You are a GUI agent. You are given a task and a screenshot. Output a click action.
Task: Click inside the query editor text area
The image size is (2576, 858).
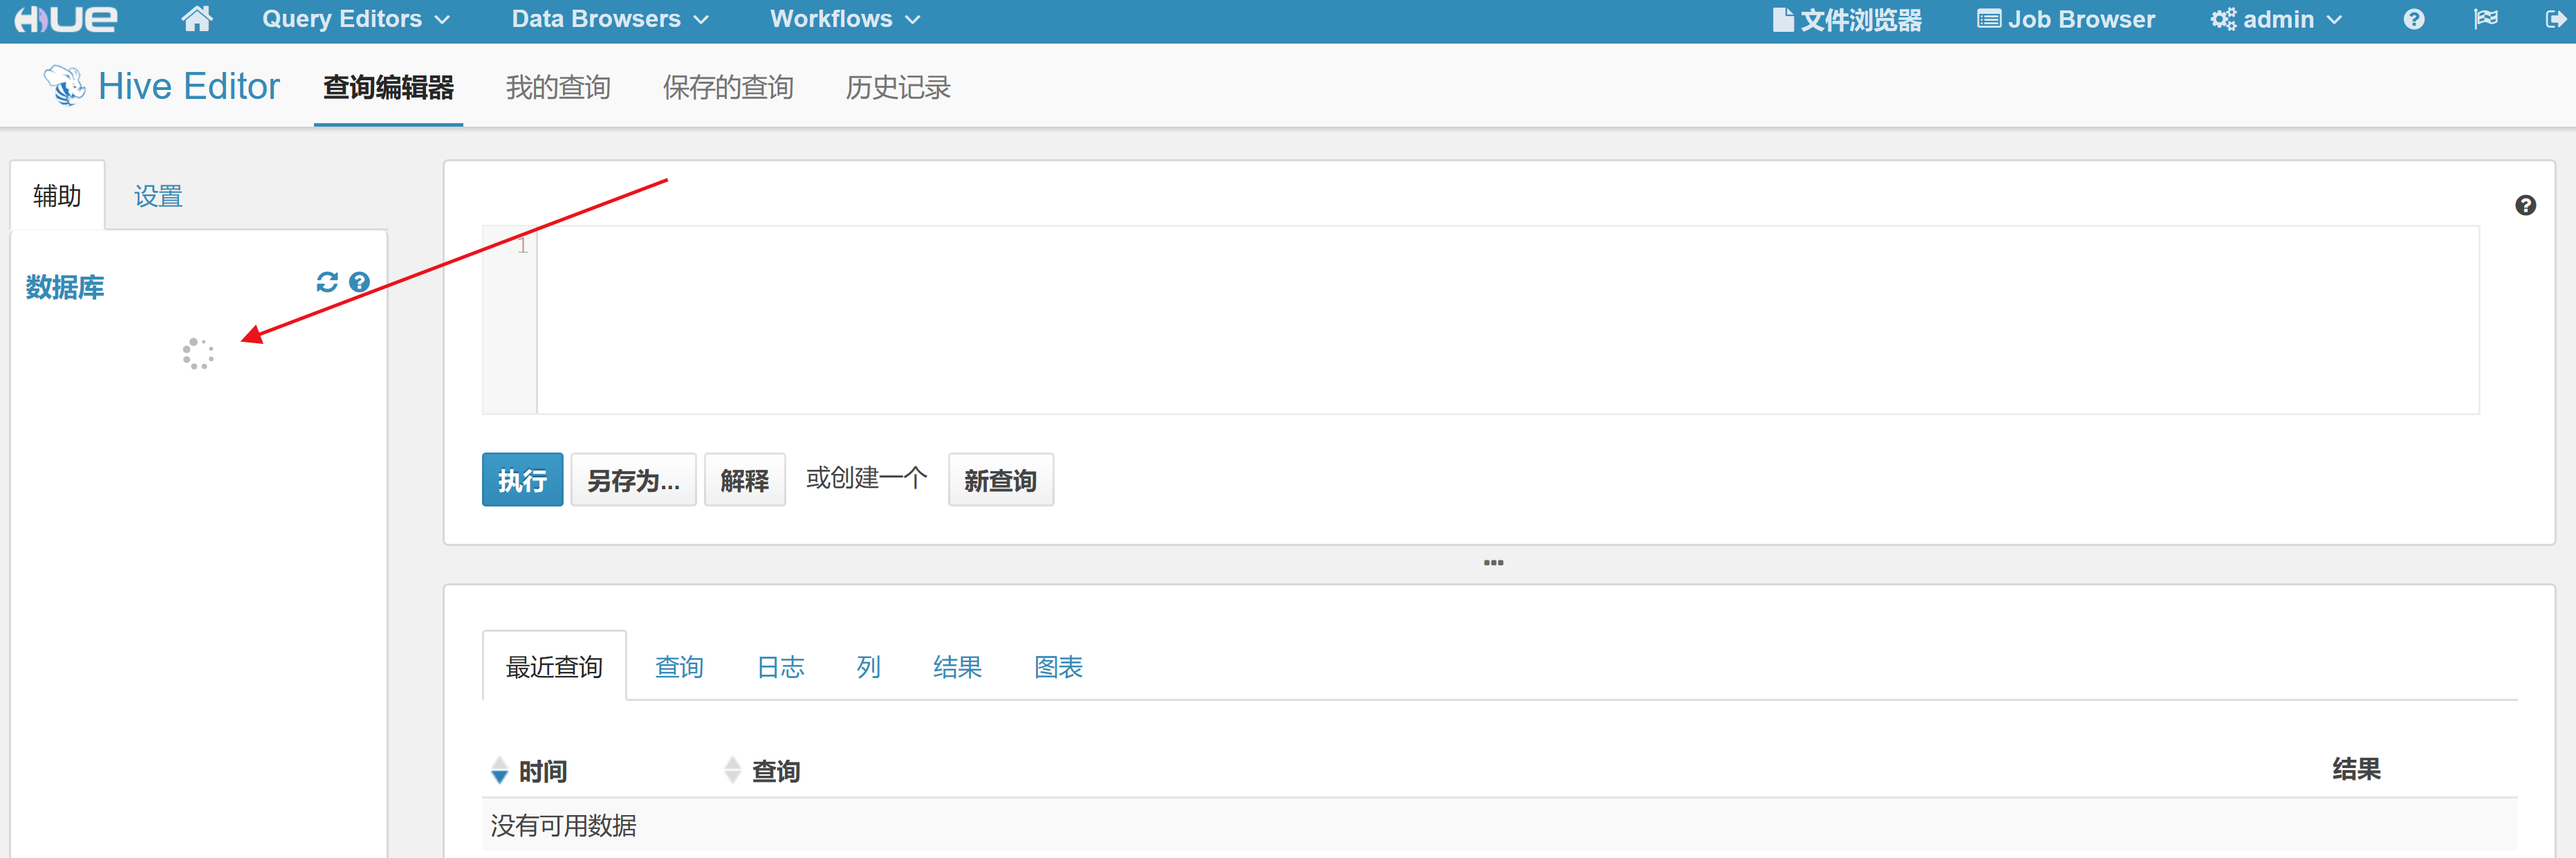[1500, 320]
